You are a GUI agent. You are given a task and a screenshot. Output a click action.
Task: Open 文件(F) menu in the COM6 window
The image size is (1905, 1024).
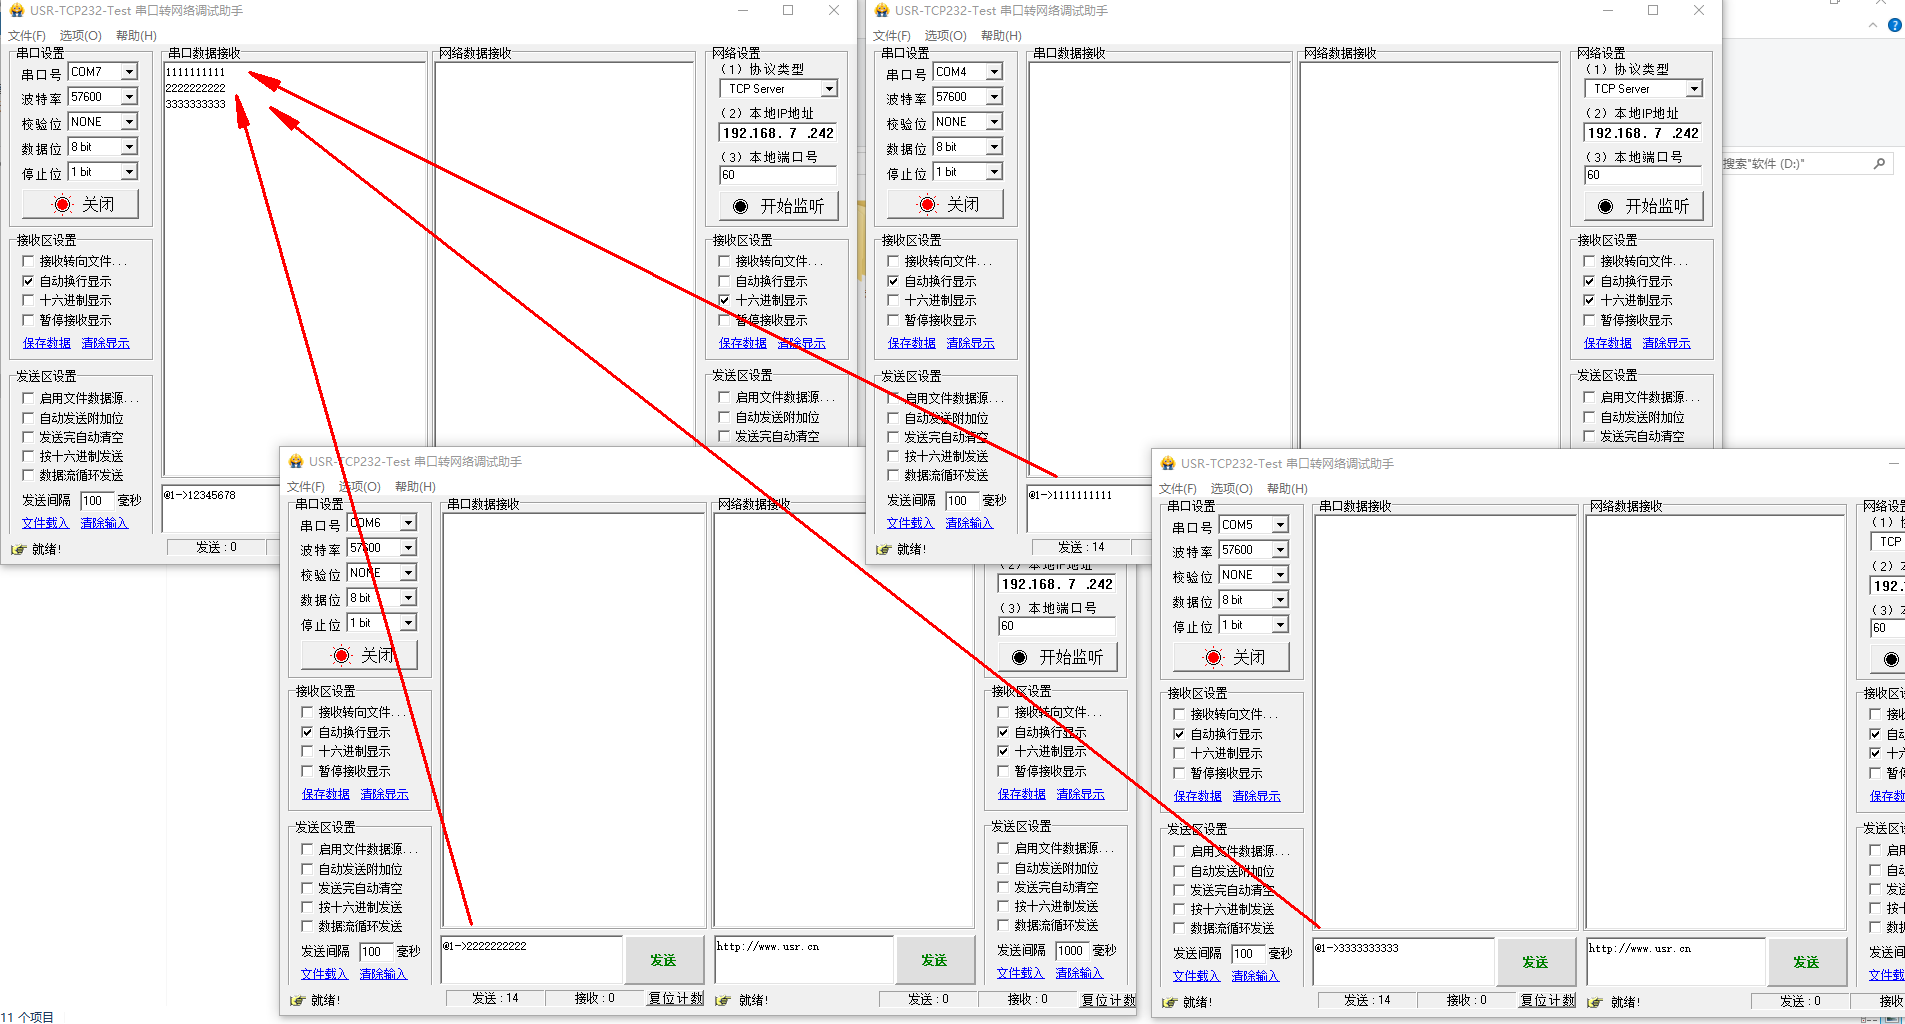click(x=306, y=487)
